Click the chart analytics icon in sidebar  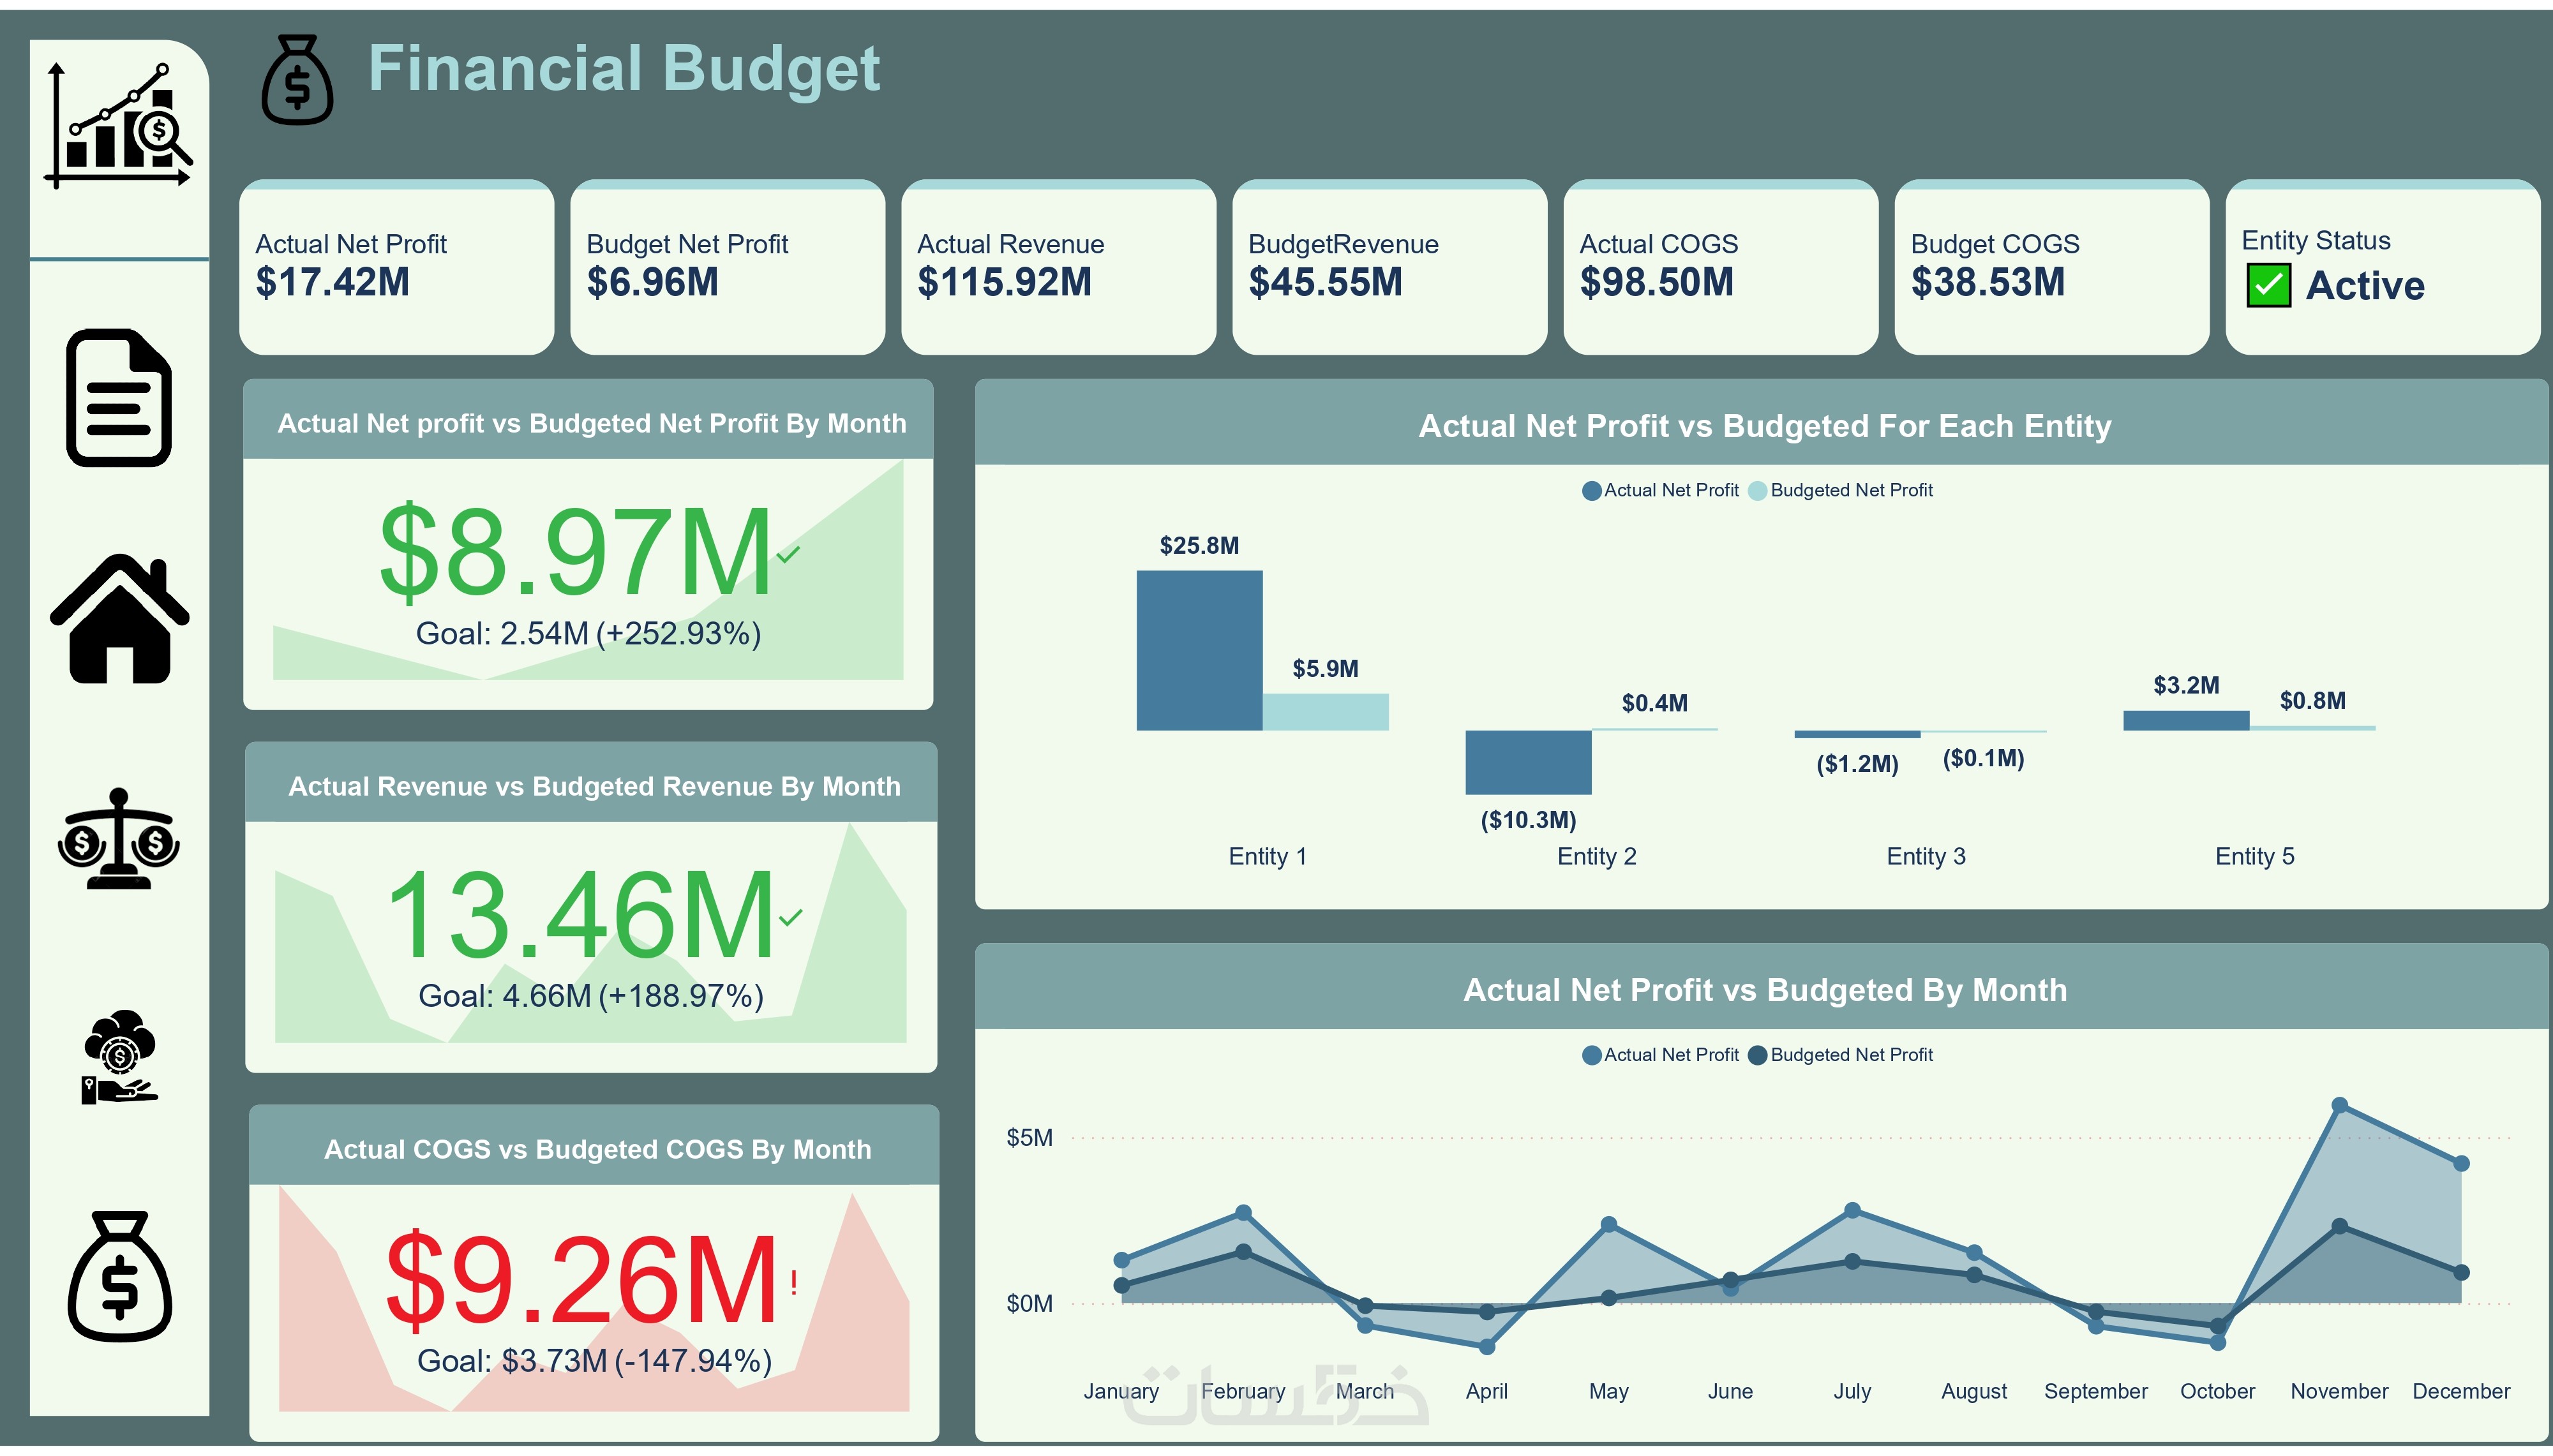(x=119, y=126)
